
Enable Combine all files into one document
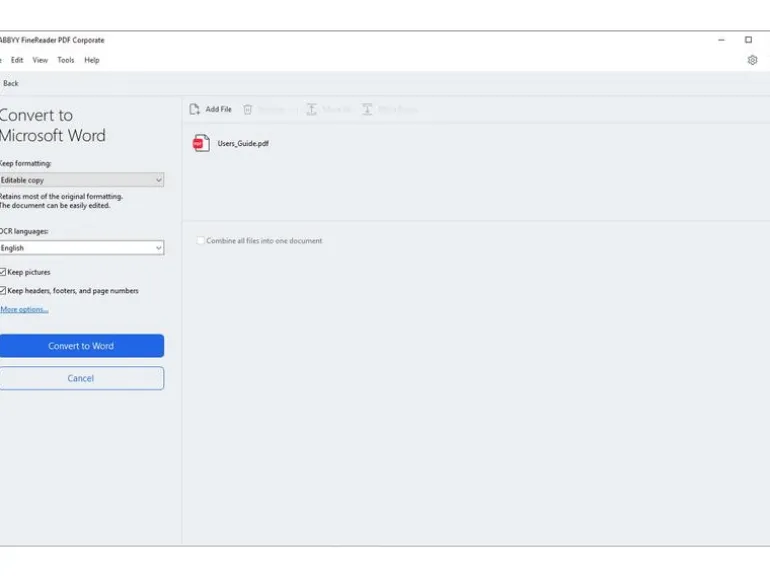[x=200, y=241]
